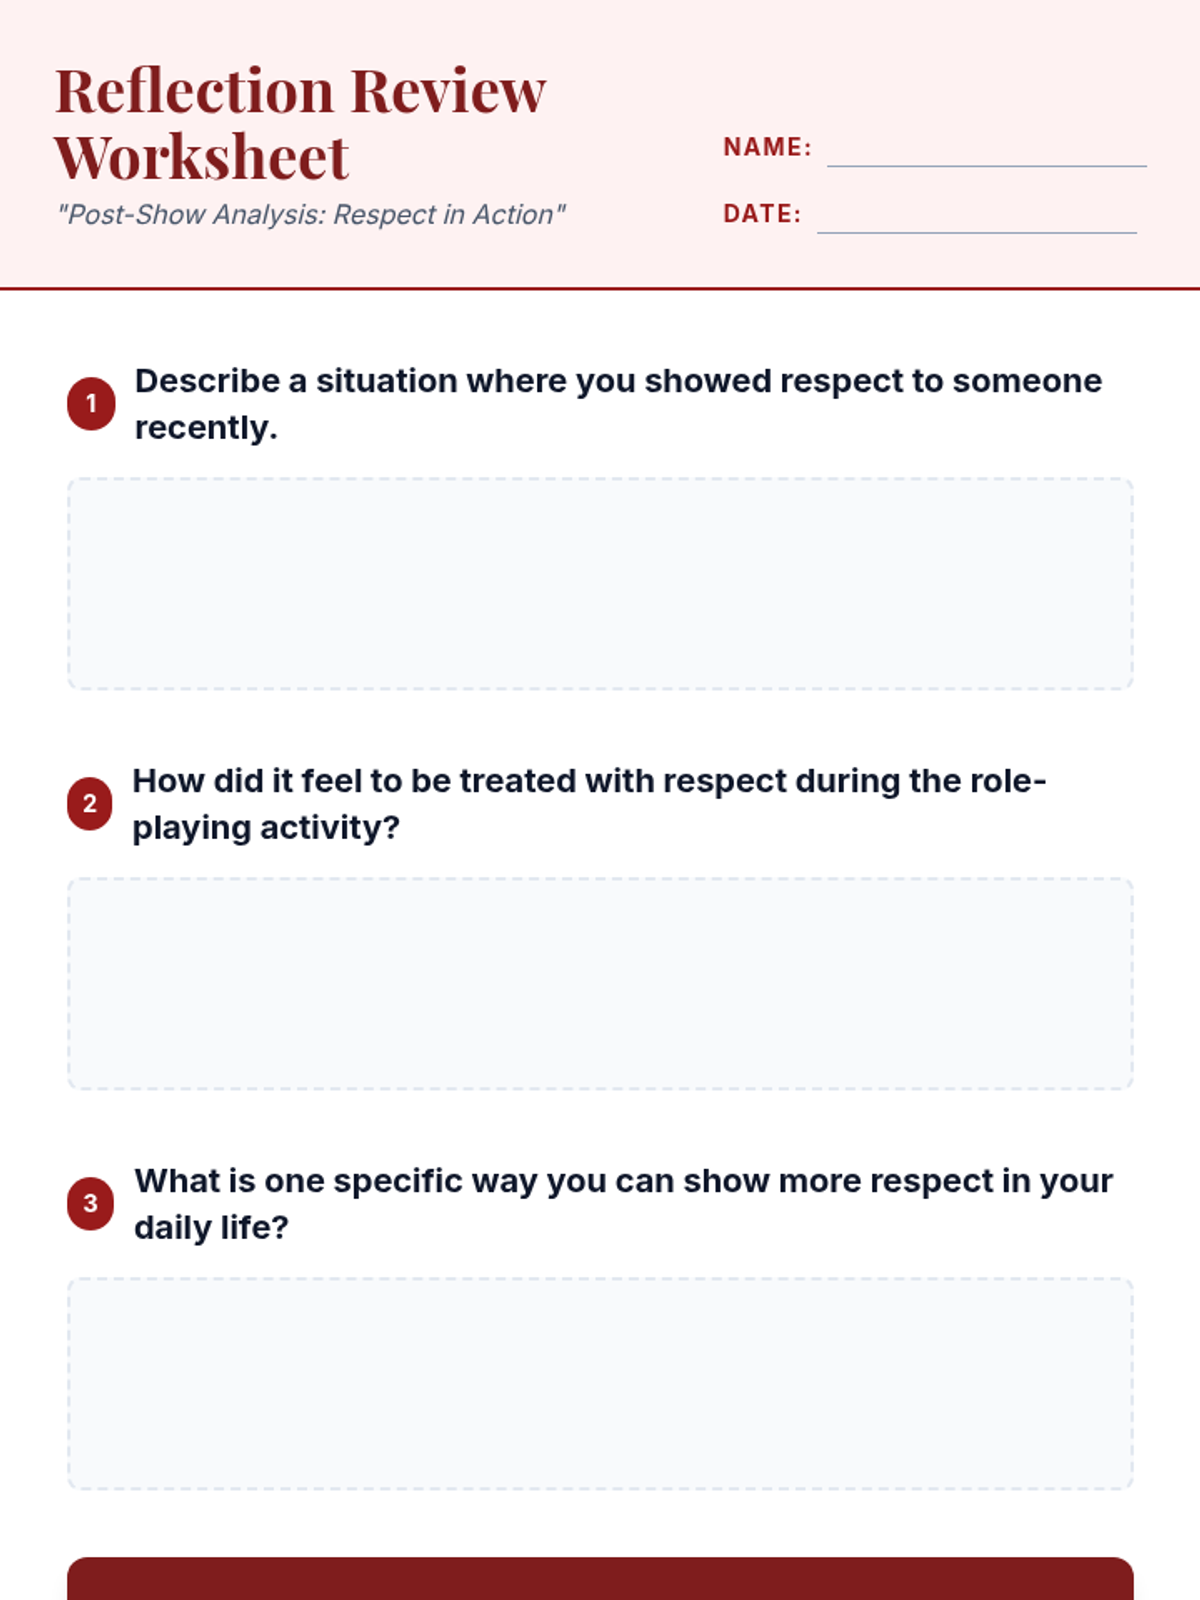The width and height of the screenshot is (1200, 1600).
Task: Click the word "Worksheet" in the heading
Action: (x=201, y=158)
